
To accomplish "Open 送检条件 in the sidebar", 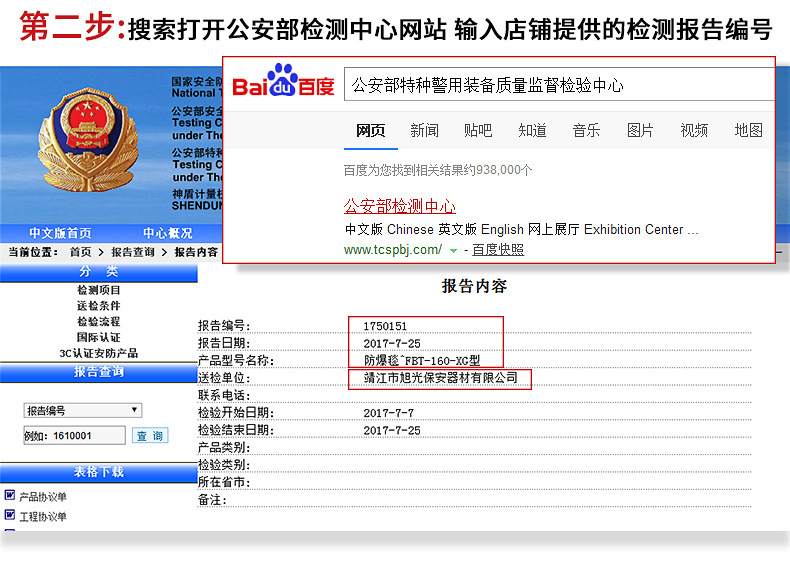I will [x=99, y=305].
